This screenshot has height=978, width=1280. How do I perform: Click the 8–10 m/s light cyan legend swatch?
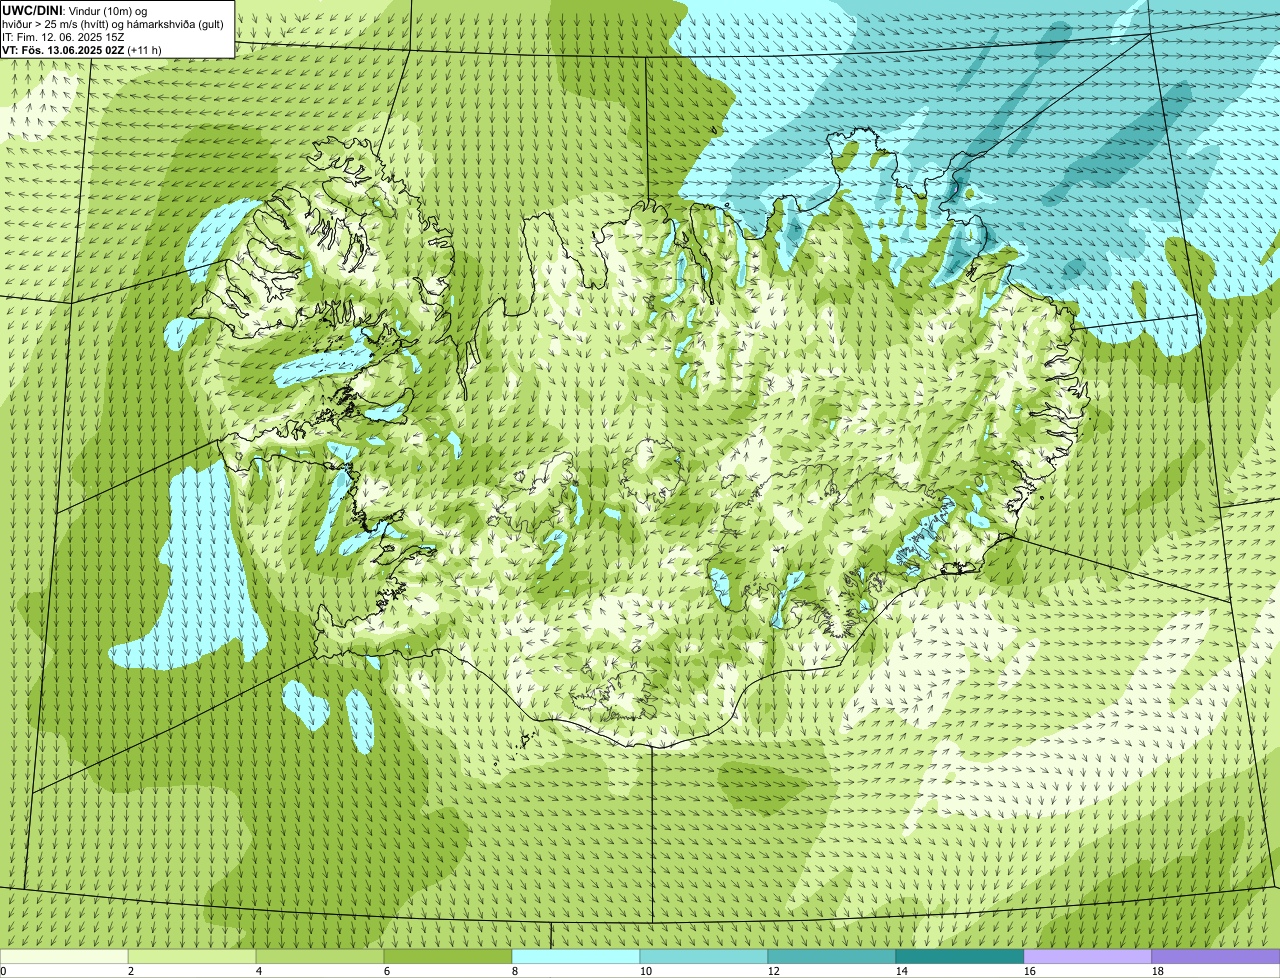[x=576, y=957]
